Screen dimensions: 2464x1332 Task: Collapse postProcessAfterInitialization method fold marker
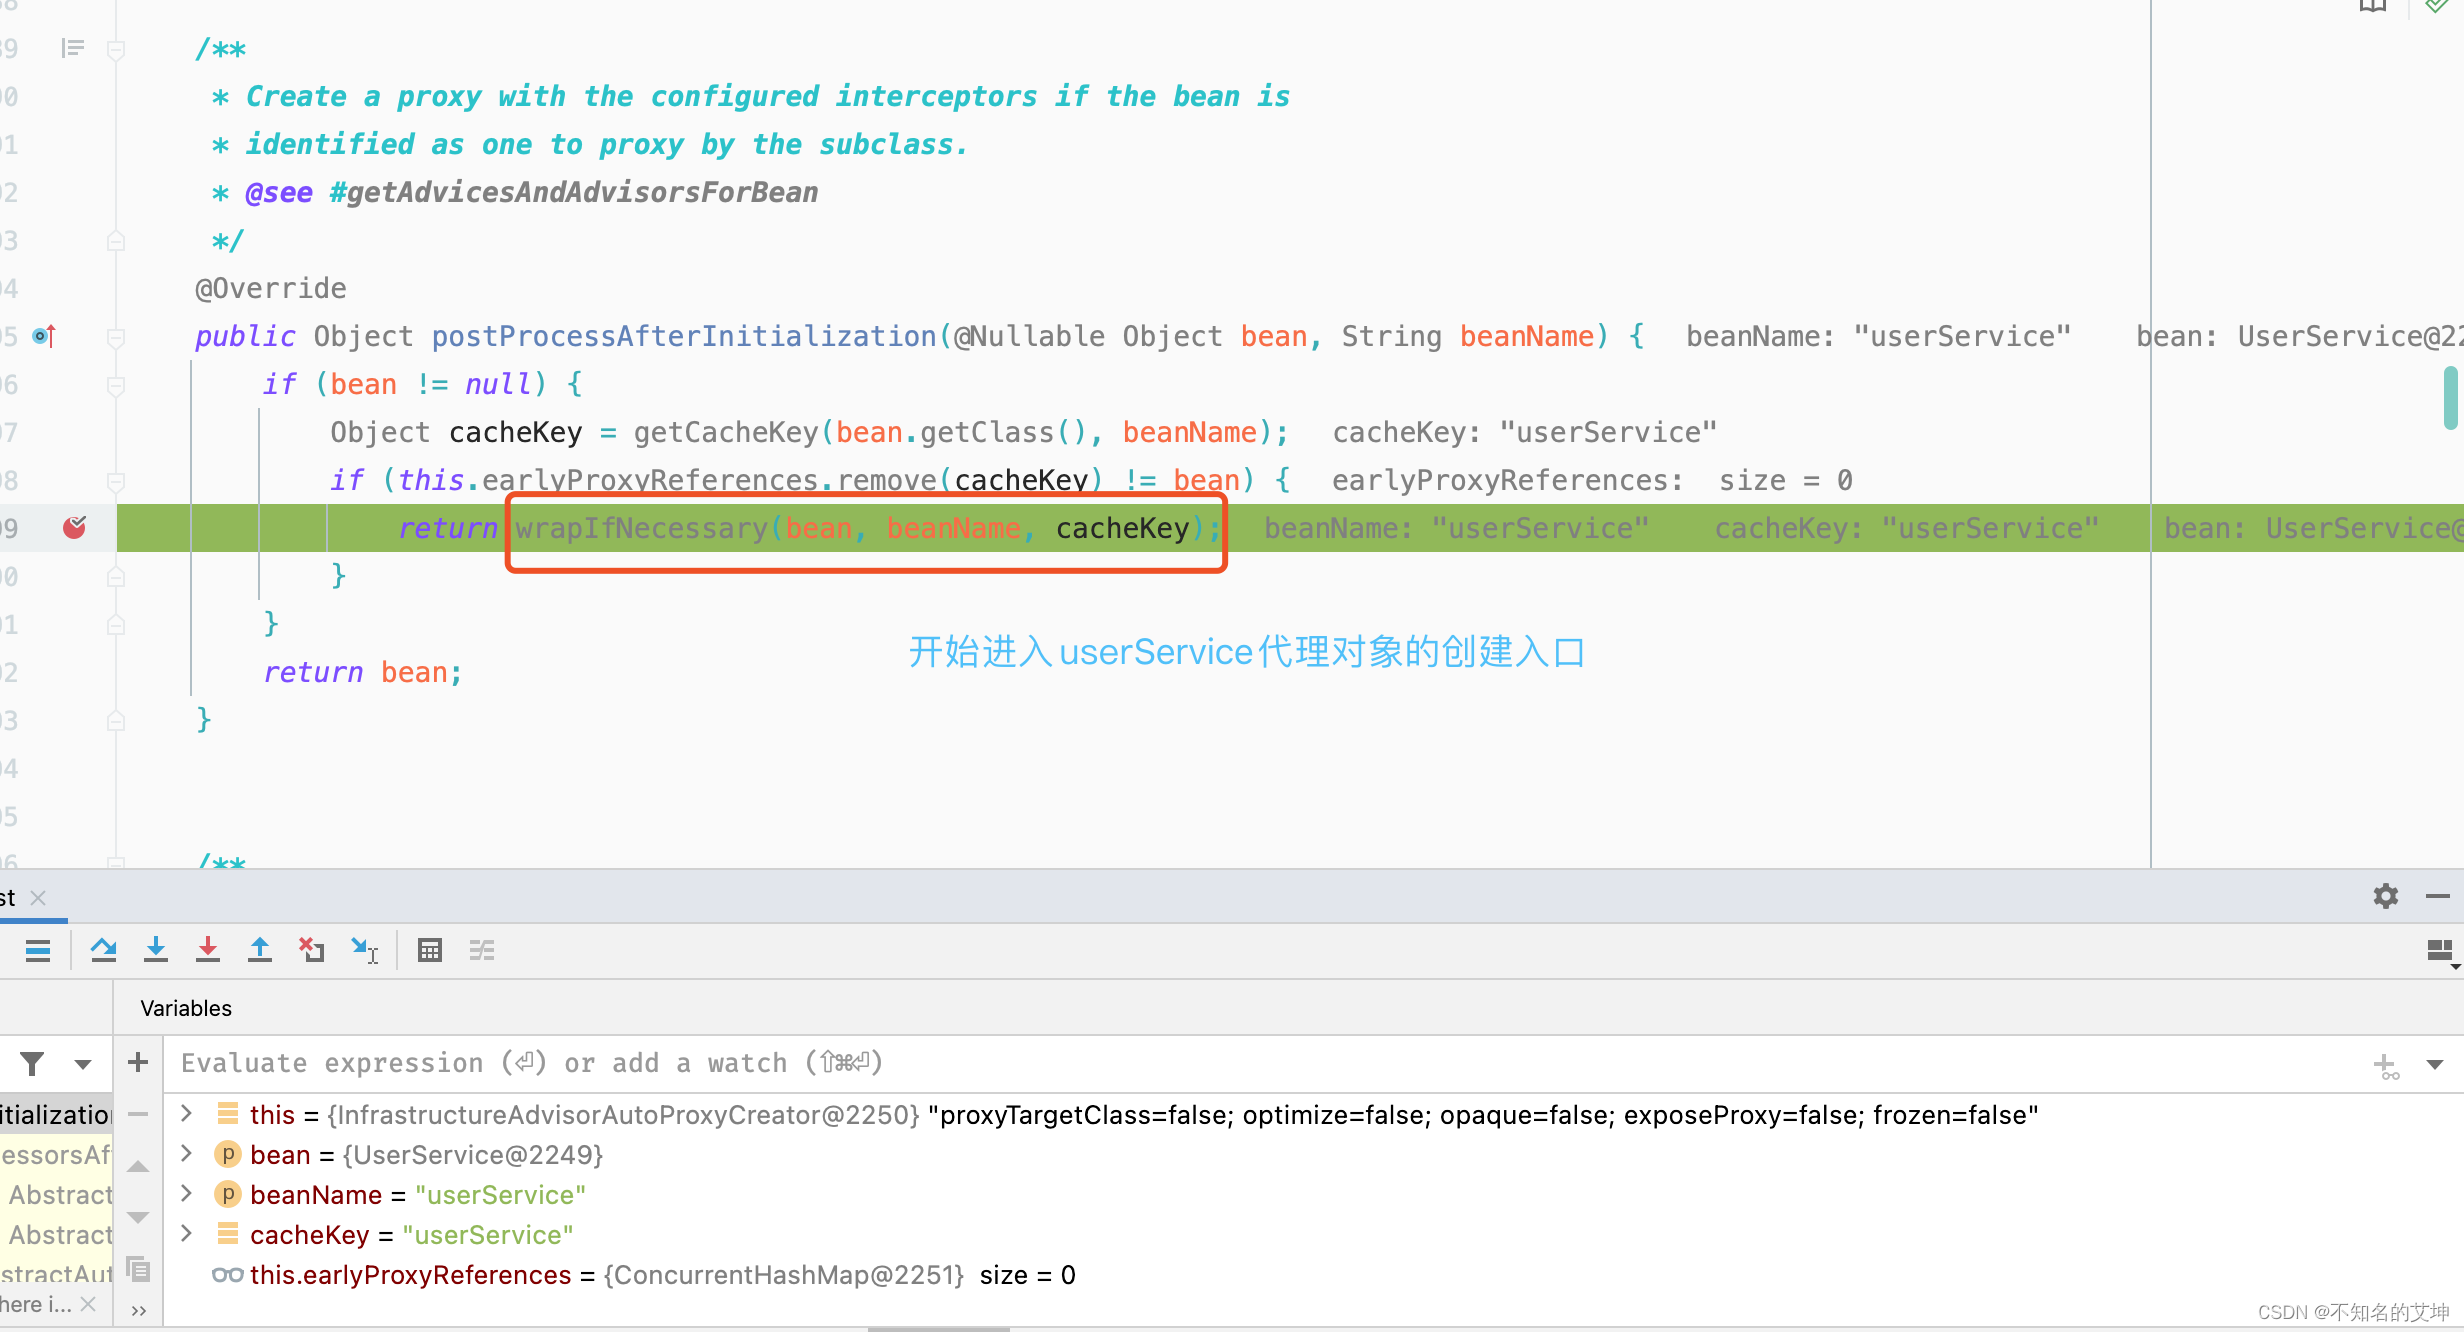tap(116, 338)
